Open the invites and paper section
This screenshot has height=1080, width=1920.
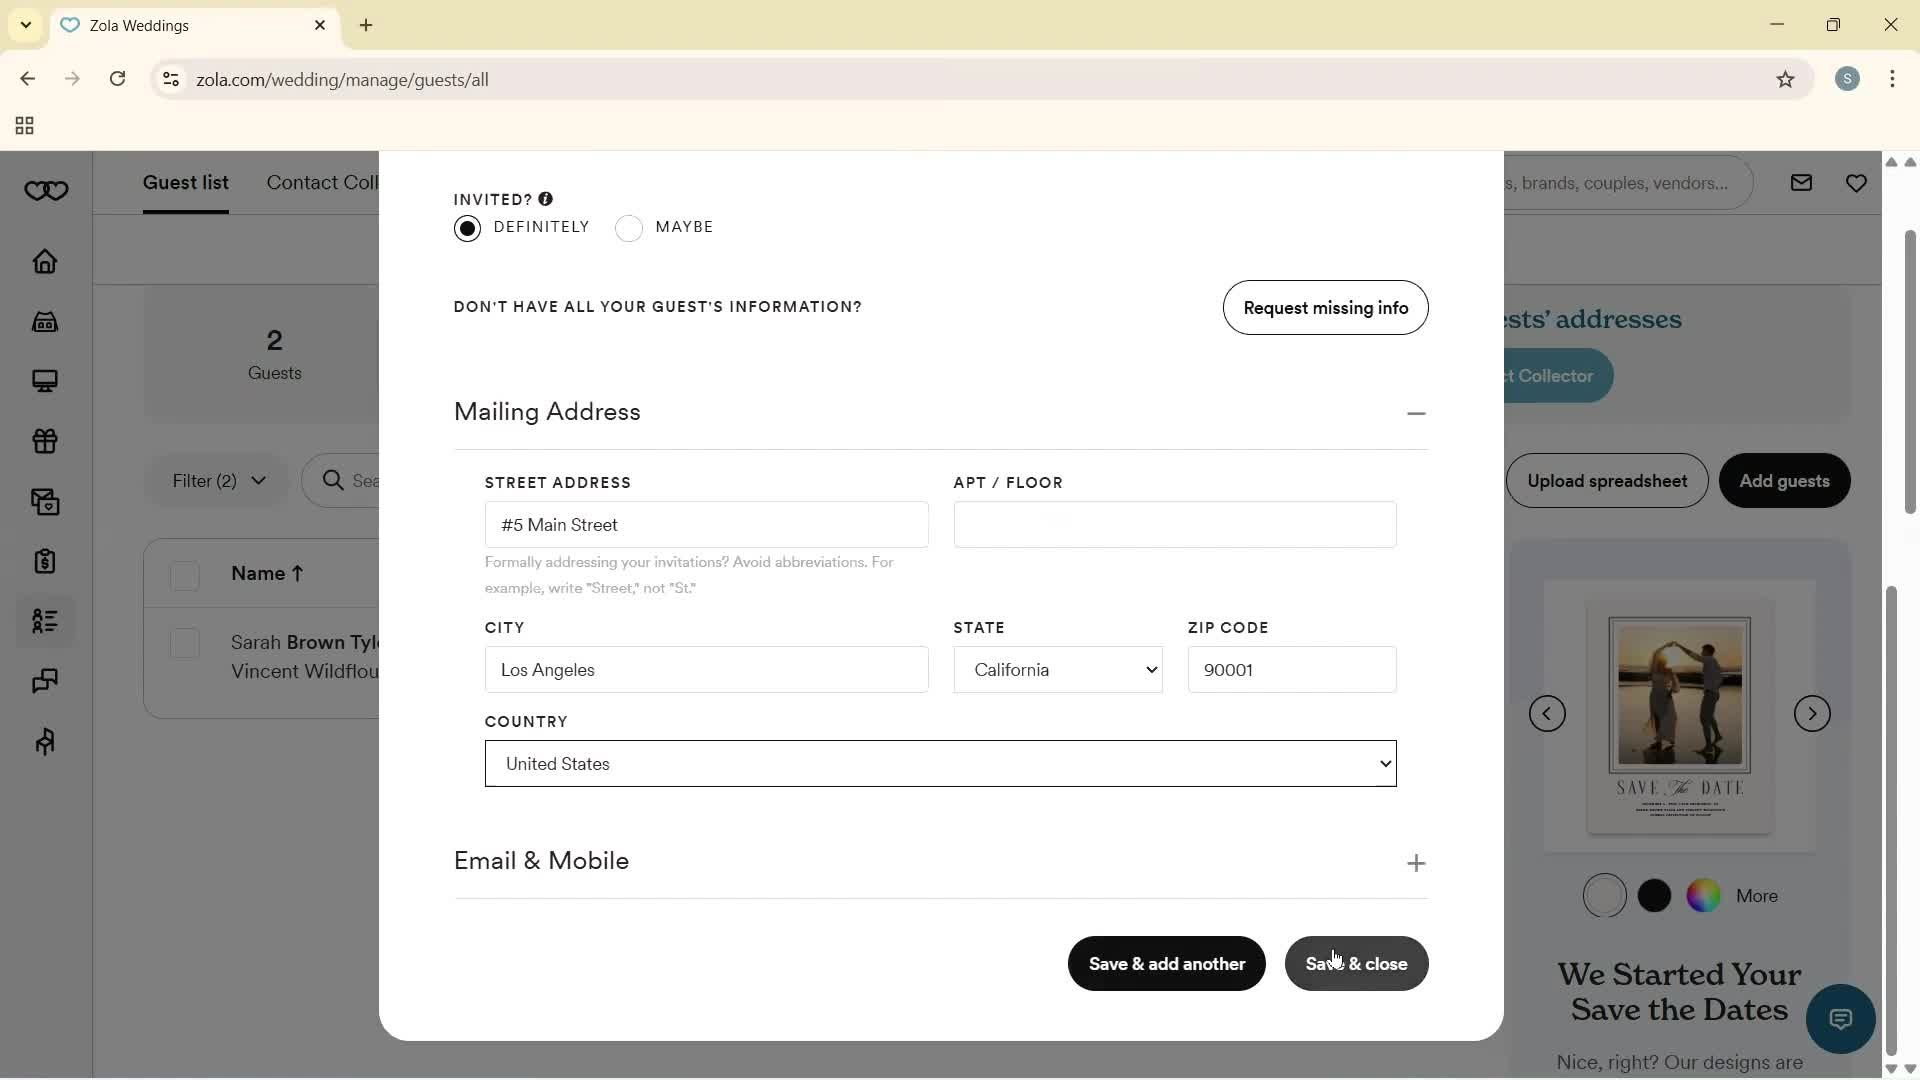pos(45,501)
